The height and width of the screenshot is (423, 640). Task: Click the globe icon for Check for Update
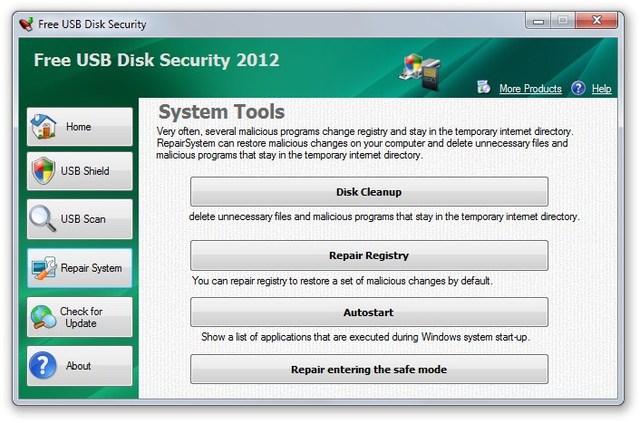point(43,317)
